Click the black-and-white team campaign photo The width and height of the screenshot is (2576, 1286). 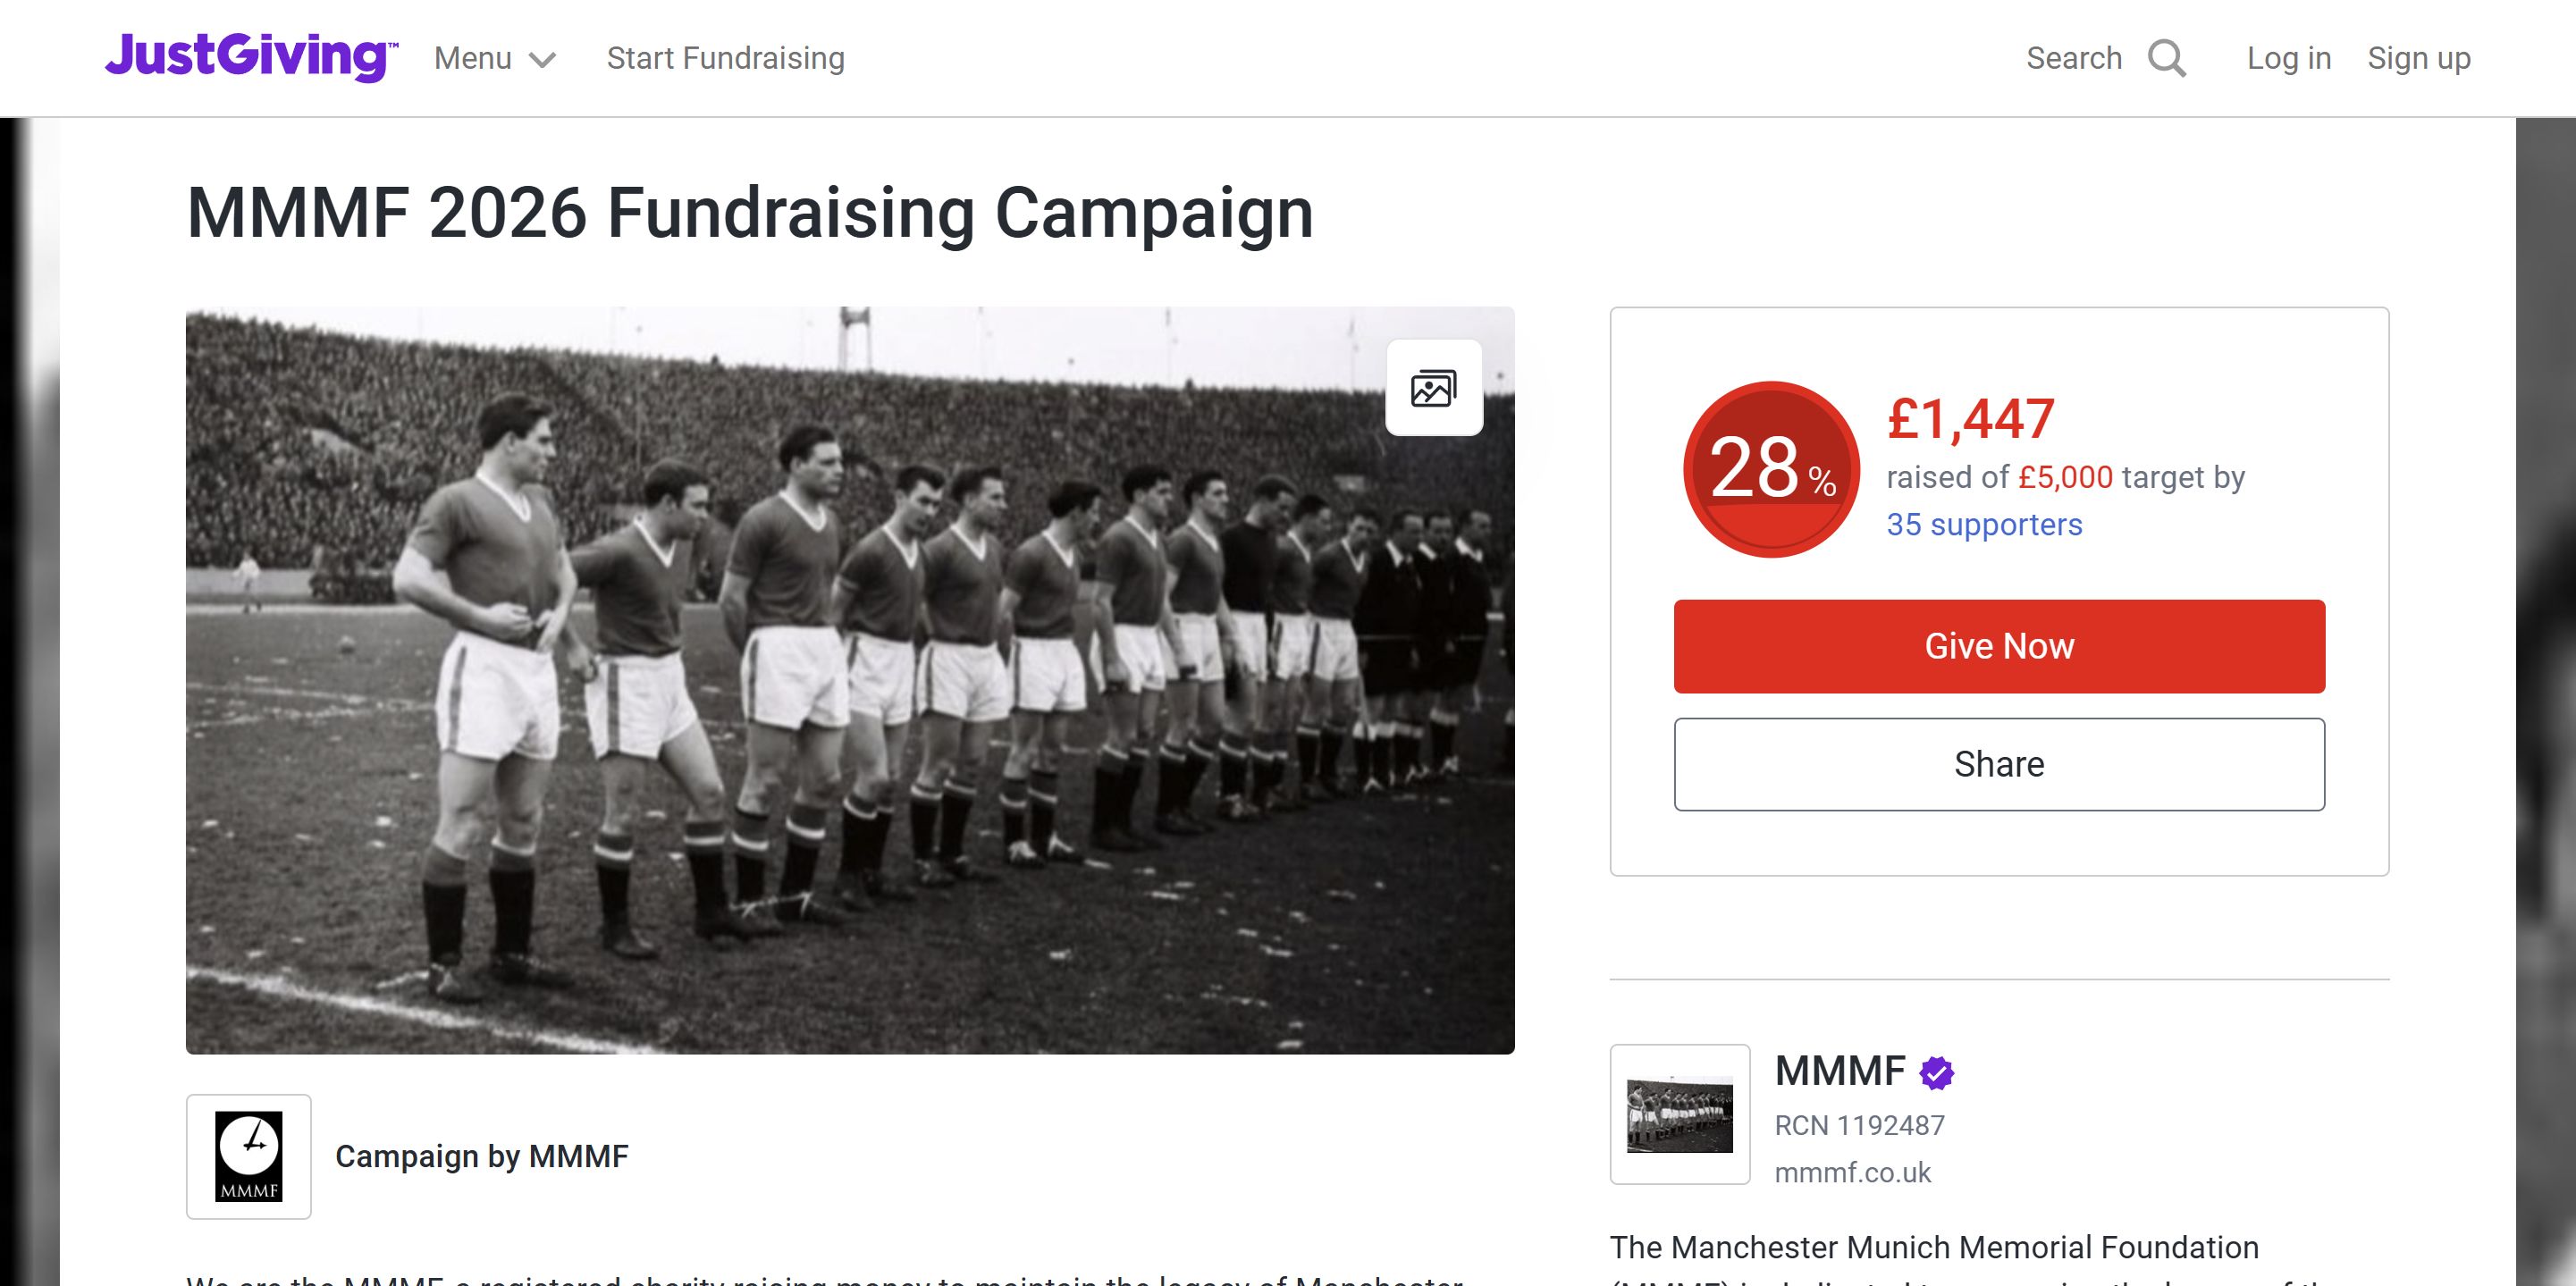850,680
